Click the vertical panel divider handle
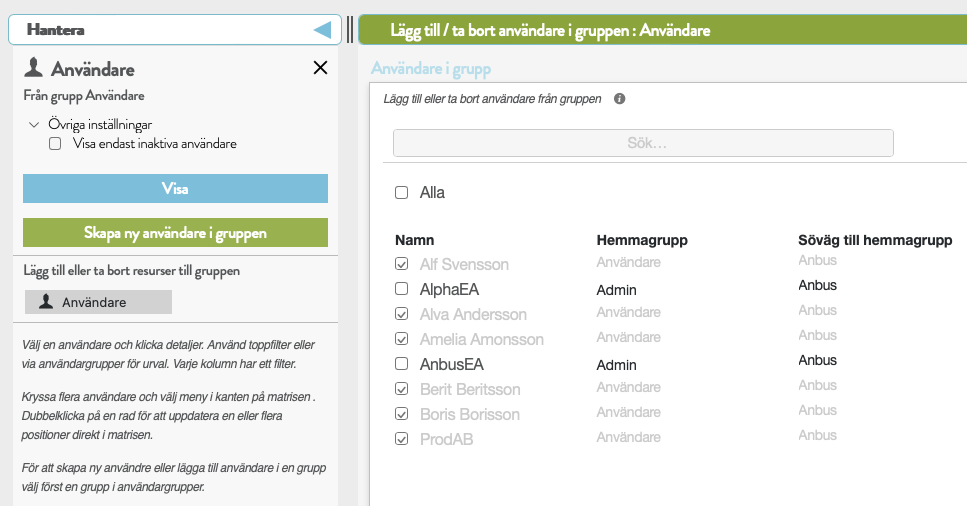 tap(350, 30)
